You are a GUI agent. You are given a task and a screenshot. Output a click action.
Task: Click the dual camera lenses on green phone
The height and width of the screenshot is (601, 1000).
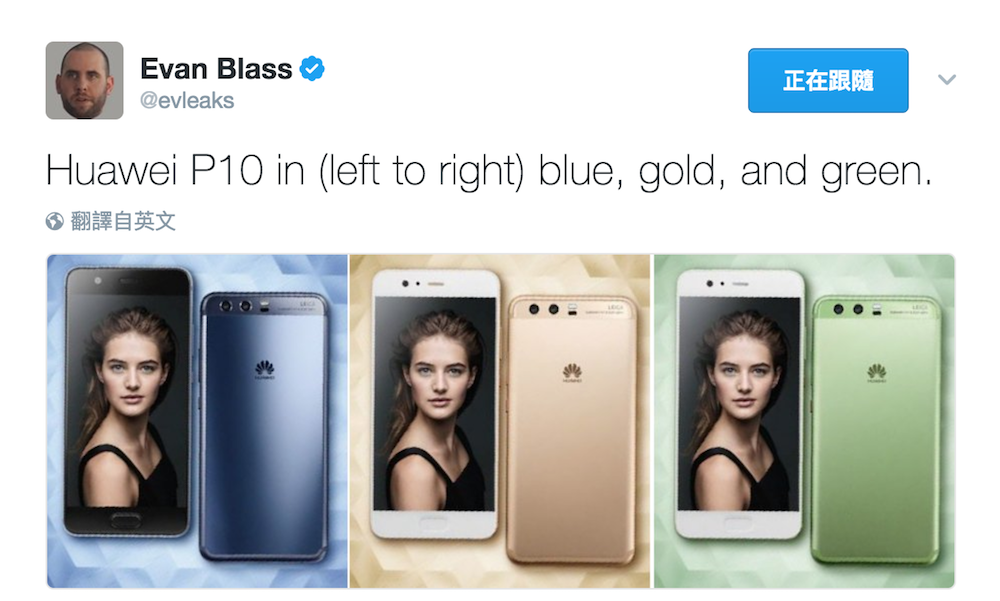point(848,309)
